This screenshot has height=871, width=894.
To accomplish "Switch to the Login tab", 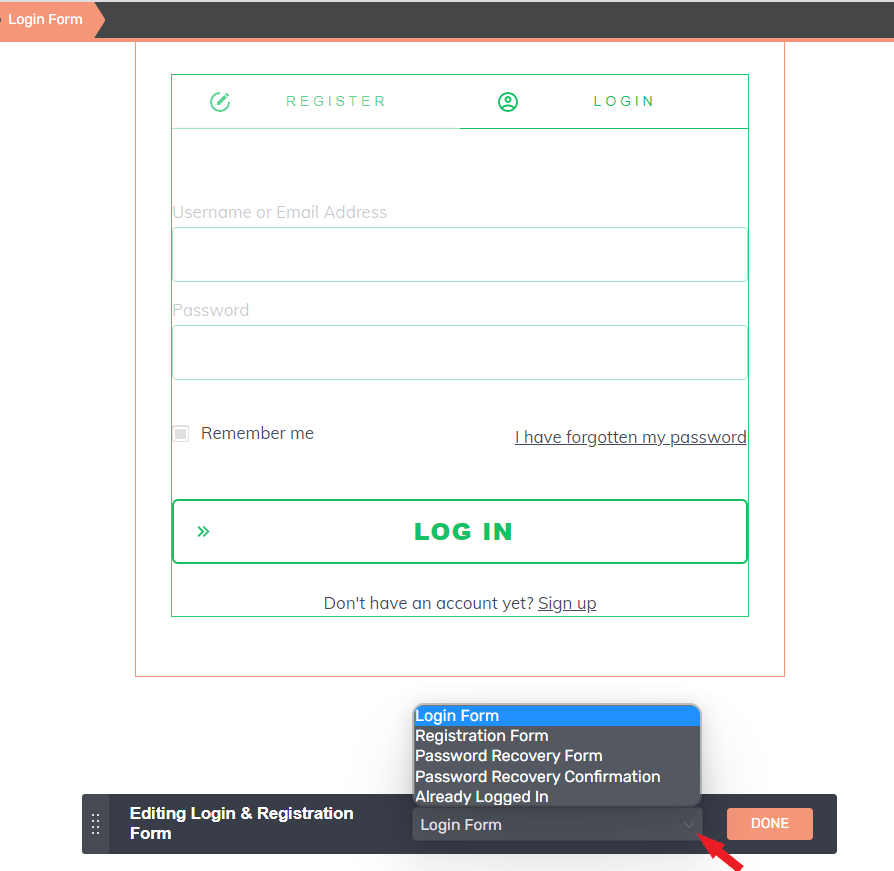I will [x=604, y=101].
